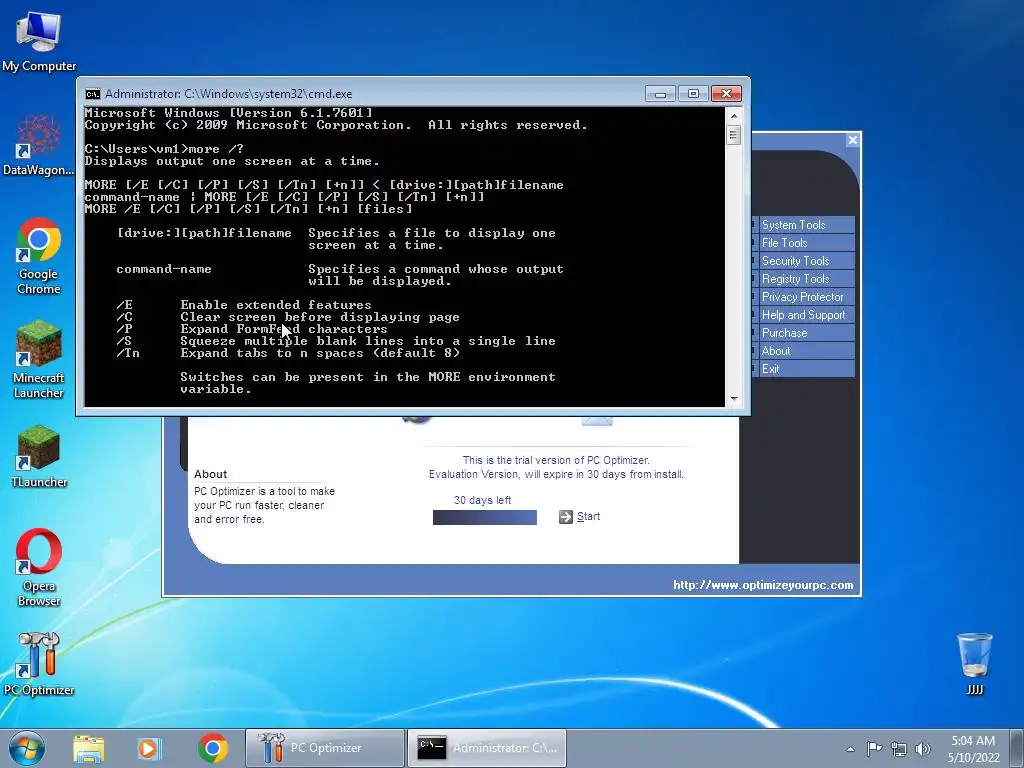Select the Minecraft Launcher desktop icon
Viewport: 1024px width, 768px height.
(x=39, y=360)
